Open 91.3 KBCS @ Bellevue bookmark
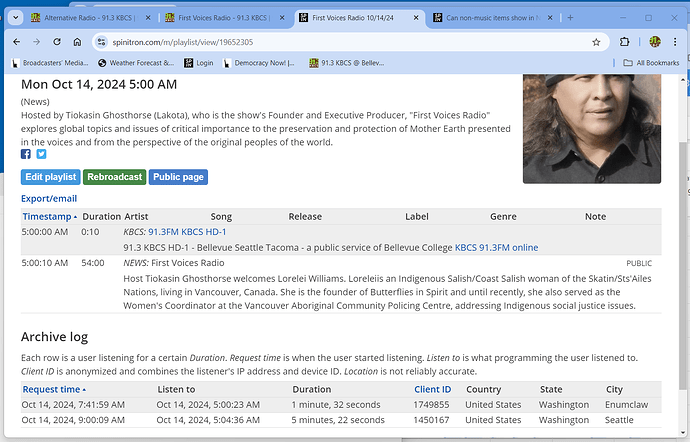 pyautogui.click(x=347, y=63)
